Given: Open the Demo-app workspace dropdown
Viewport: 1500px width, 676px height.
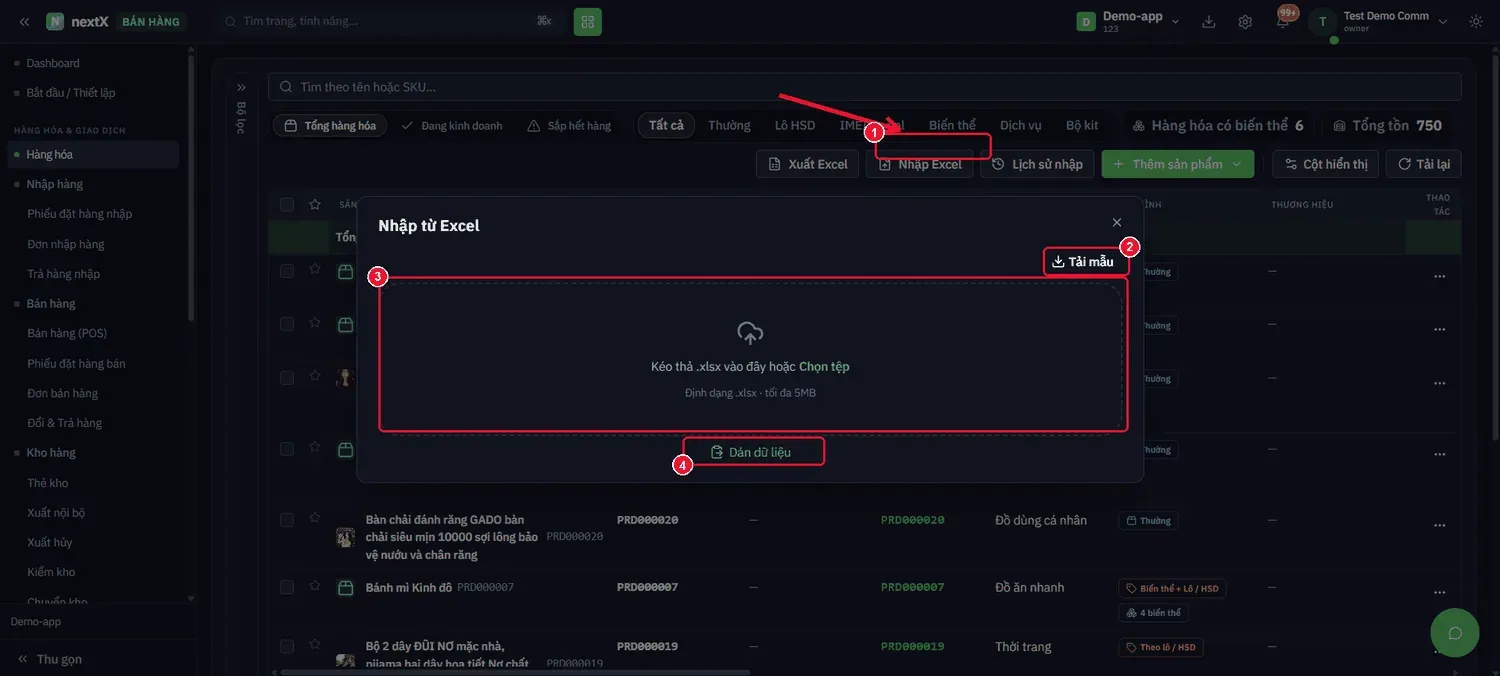Looking at the screenshot, I should (1128, 21).
